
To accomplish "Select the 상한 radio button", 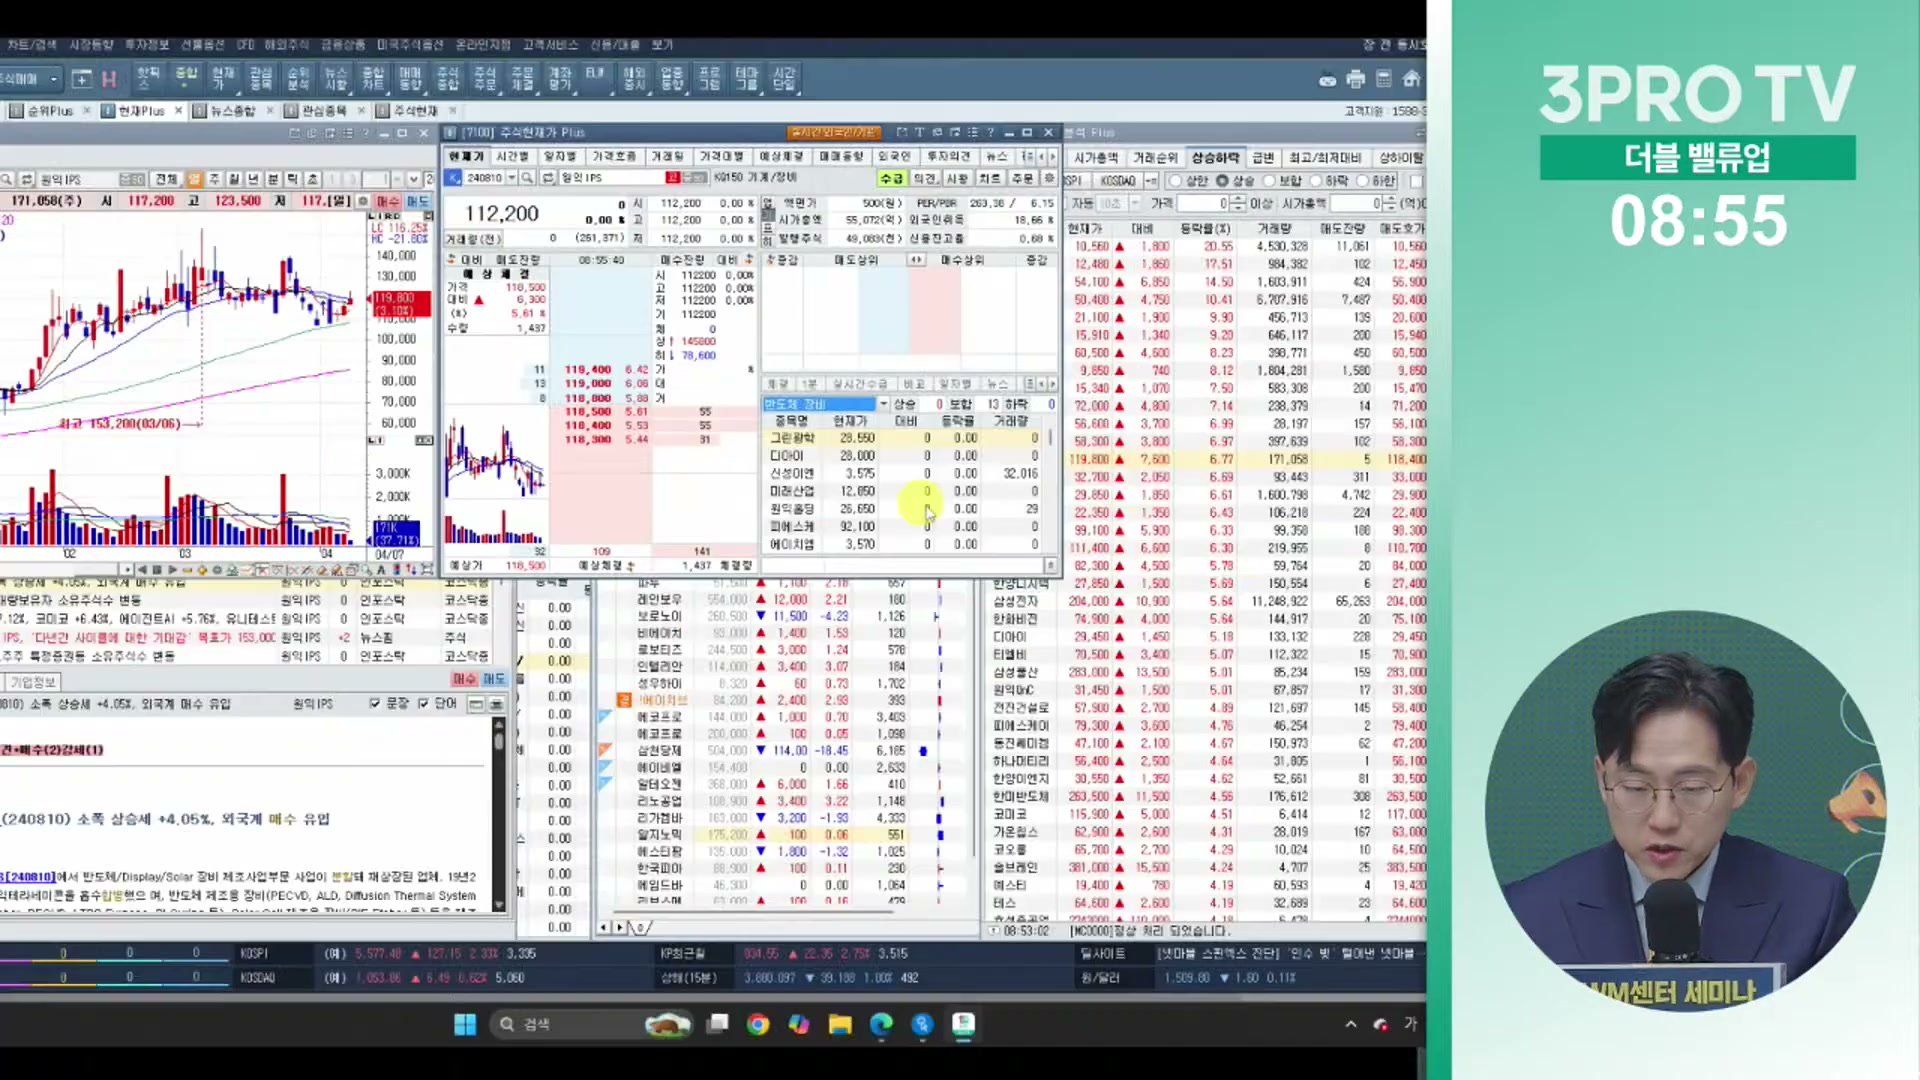I will pos(1176,181).
